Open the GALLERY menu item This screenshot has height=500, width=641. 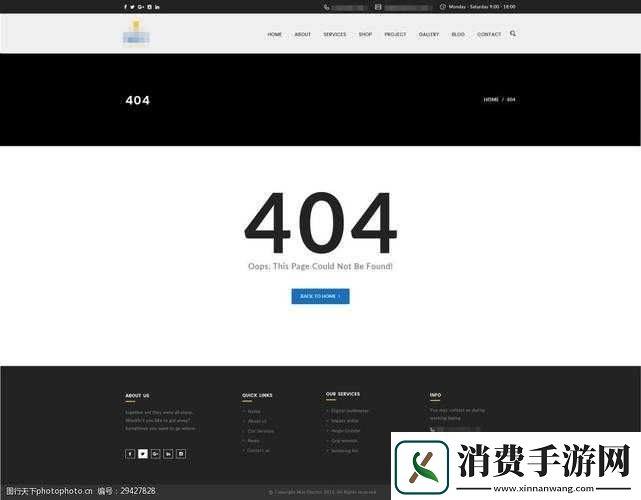[429, 34]
